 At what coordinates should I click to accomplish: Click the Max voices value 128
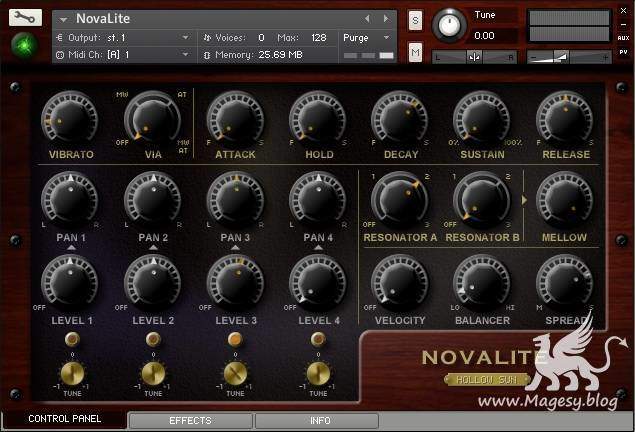click(x=319, y=38)
